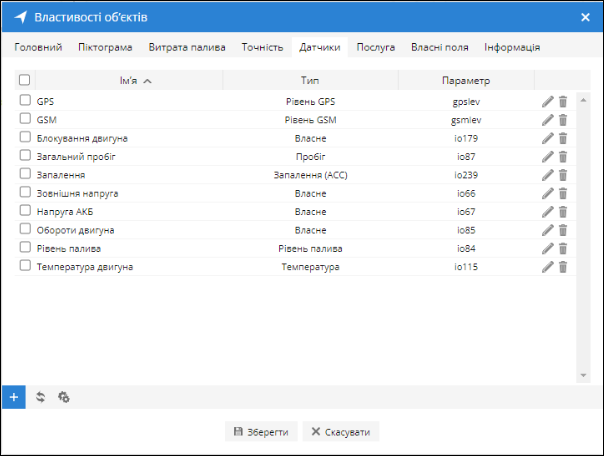Screen dimensions: 605x456
Task: Click parameter value gpslev
Action: [x=466, y=102]
